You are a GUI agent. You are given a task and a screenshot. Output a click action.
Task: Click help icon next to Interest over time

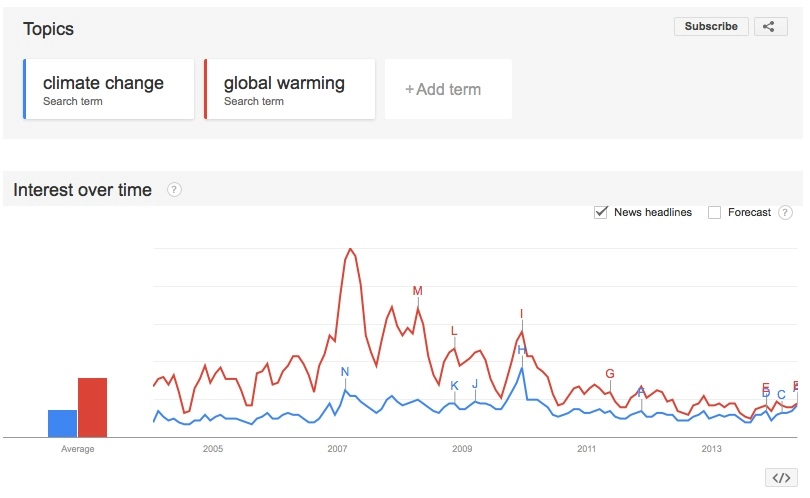(x=174, y=190)
